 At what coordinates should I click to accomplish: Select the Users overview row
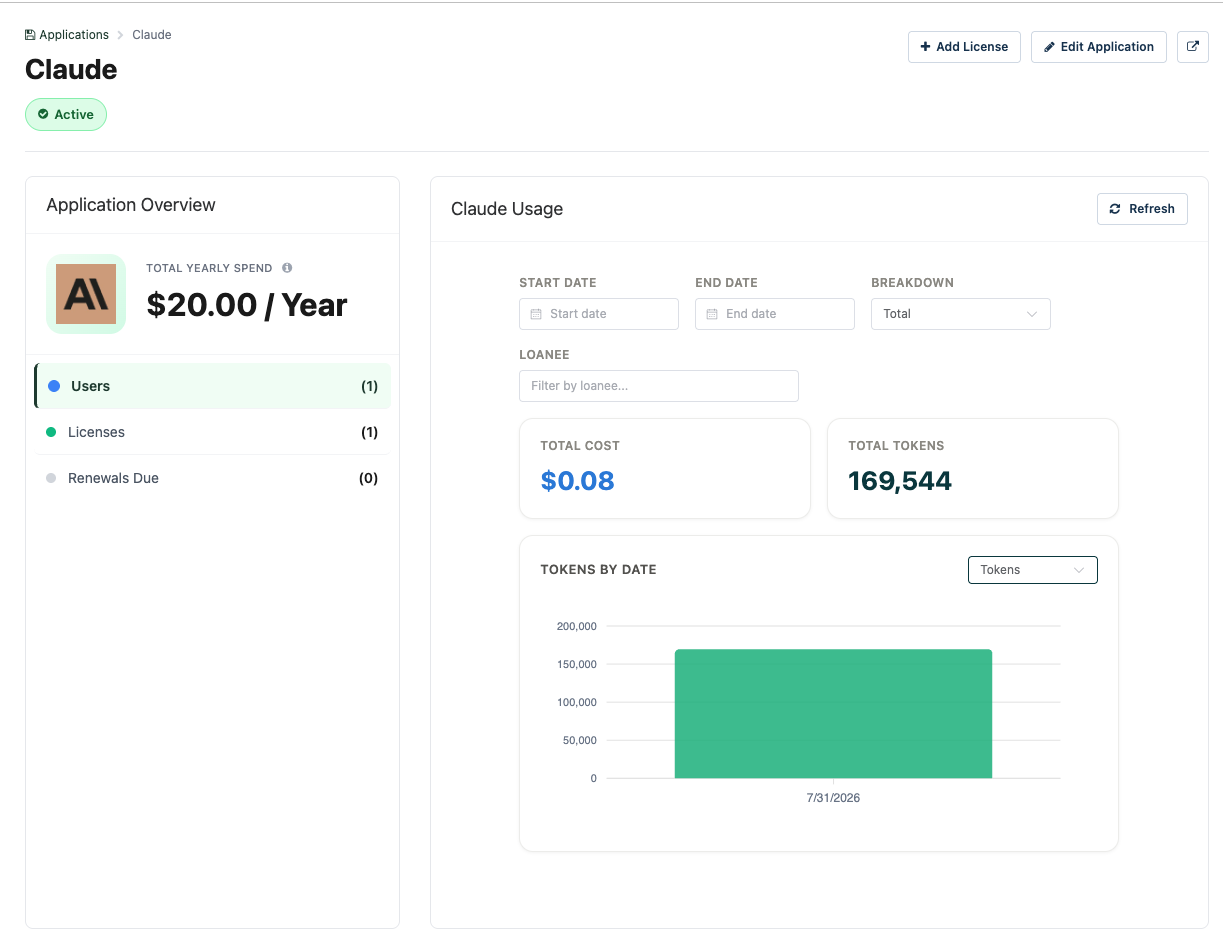coord(212,386)
